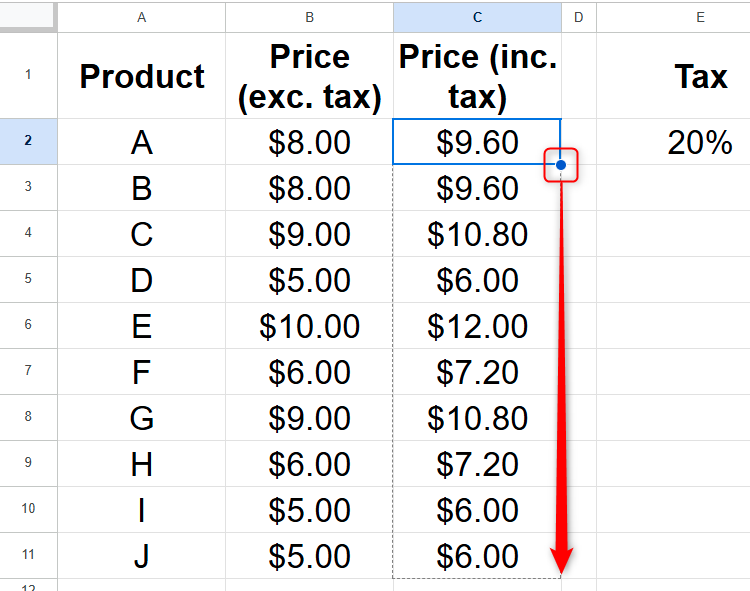Select column E header
Screen dimensions: 750x591
point(700,17)
